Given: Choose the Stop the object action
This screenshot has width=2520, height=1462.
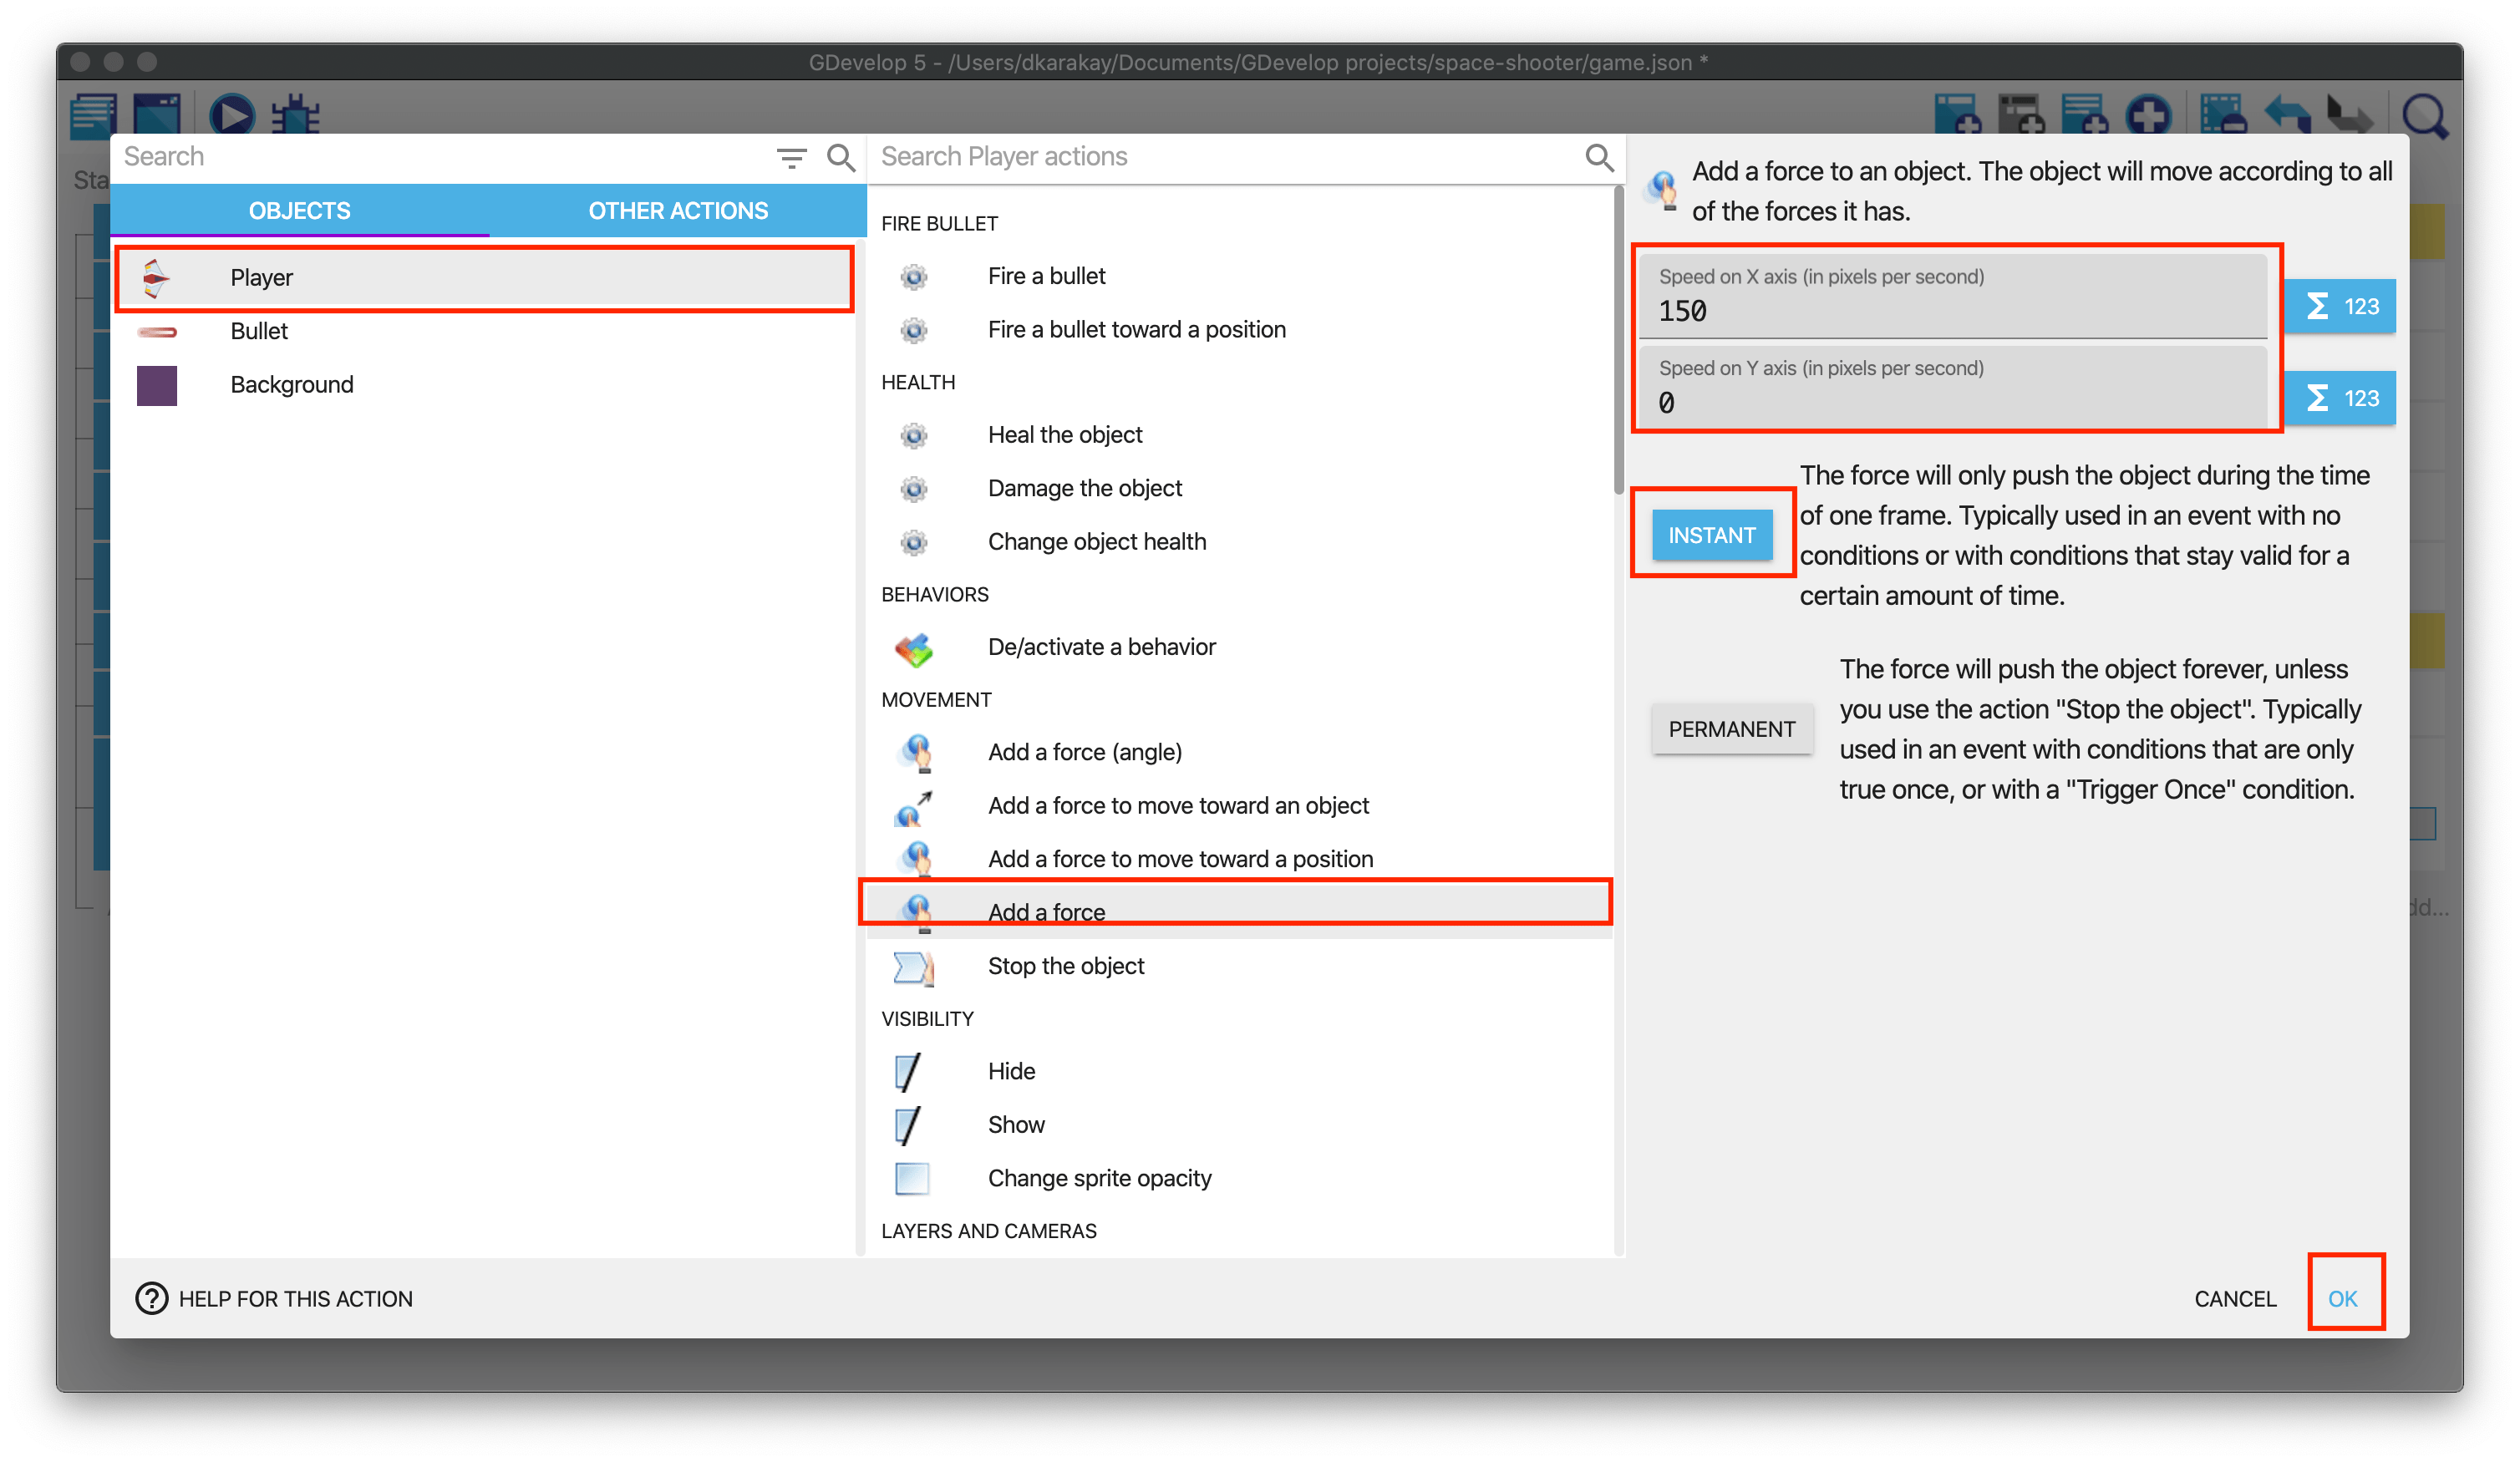Looking at the screenshot, I should [x=1065, y=966].
